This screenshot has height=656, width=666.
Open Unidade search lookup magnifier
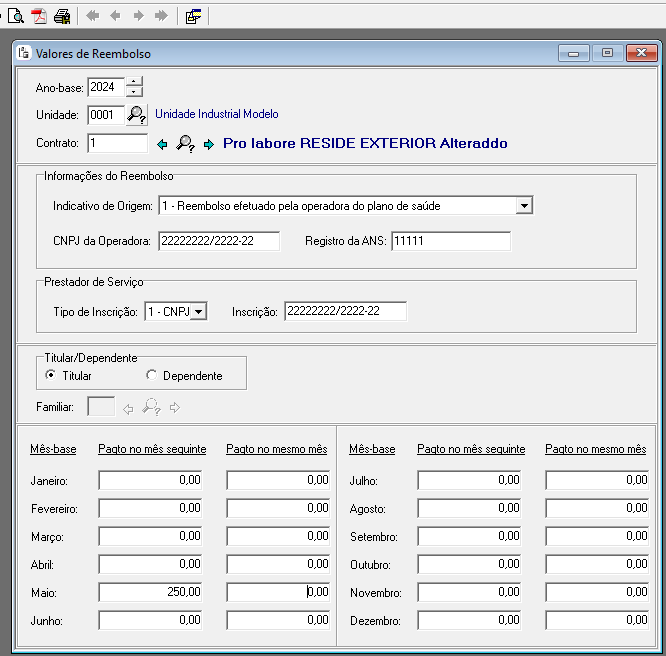click(137, 115)
